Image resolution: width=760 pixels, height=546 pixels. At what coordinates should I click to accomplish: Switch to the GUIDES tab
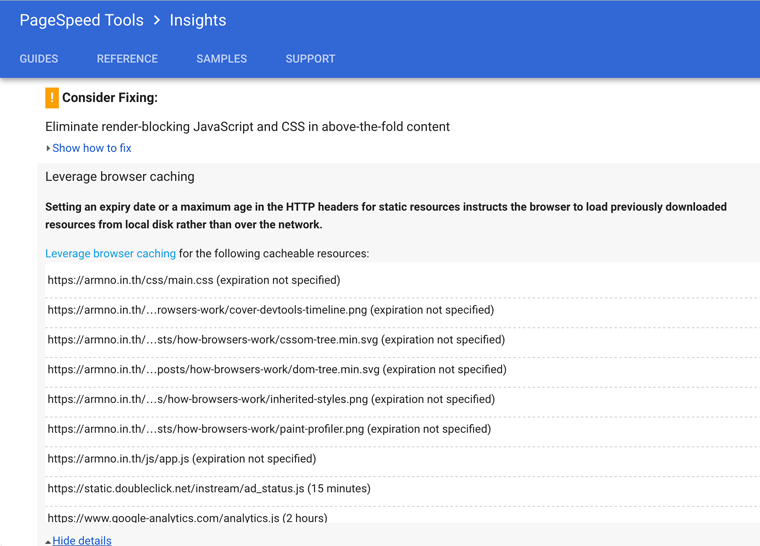tap(39, 59)
